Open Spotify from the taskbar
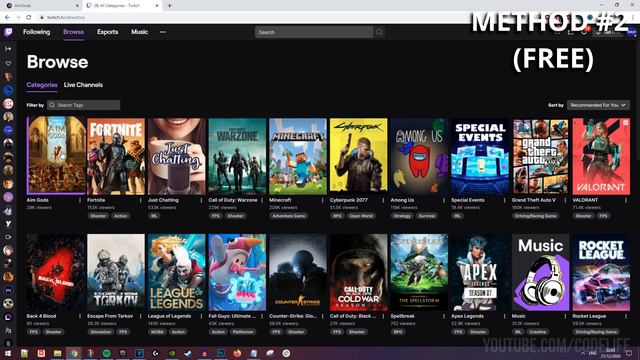Screen dimensions: 640x360 (x=107, y=353)
